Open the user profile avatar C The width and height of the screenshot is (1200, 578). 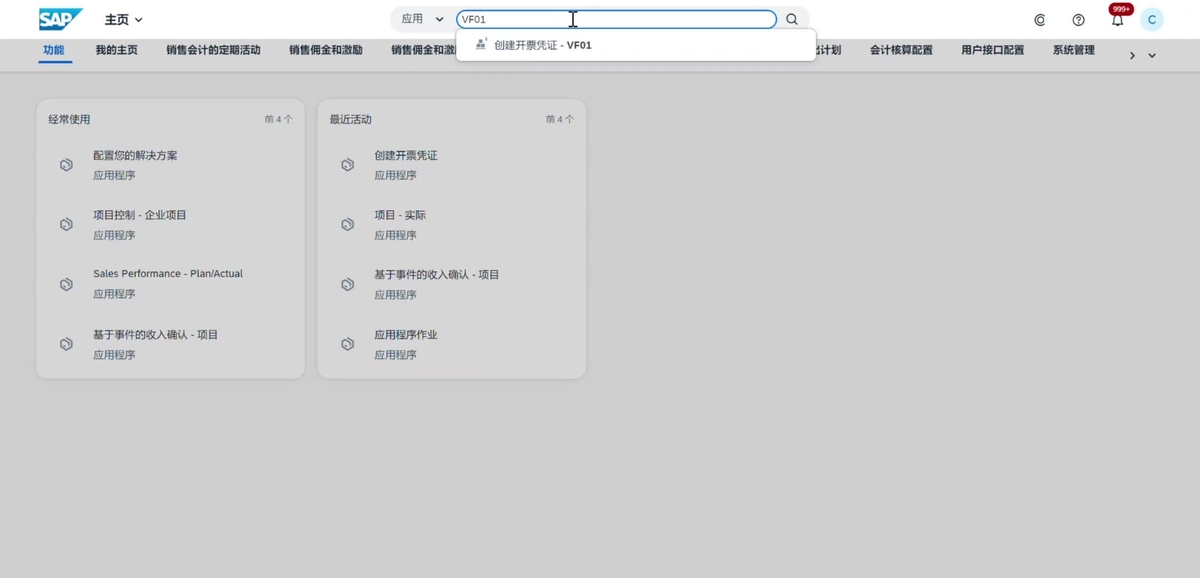1152,19
